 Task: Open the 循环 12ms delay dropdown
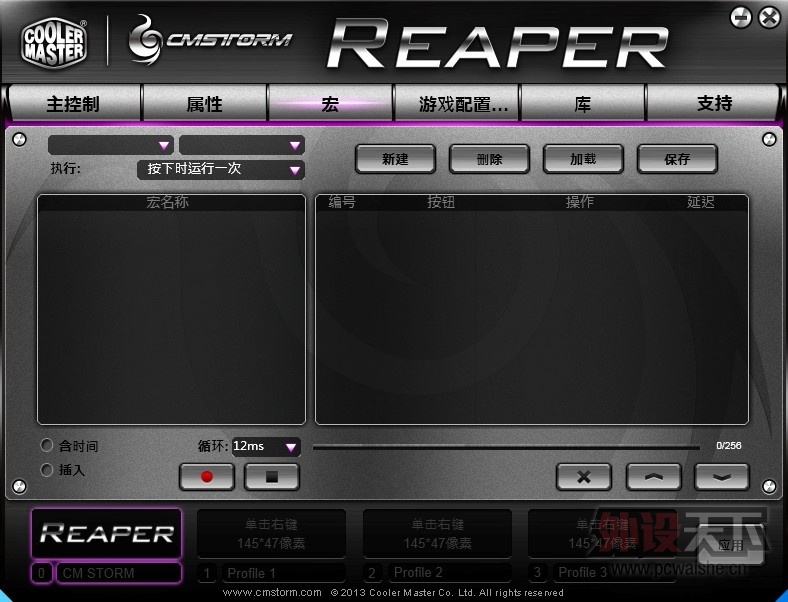pyautogui.click(x=266, y=447)
